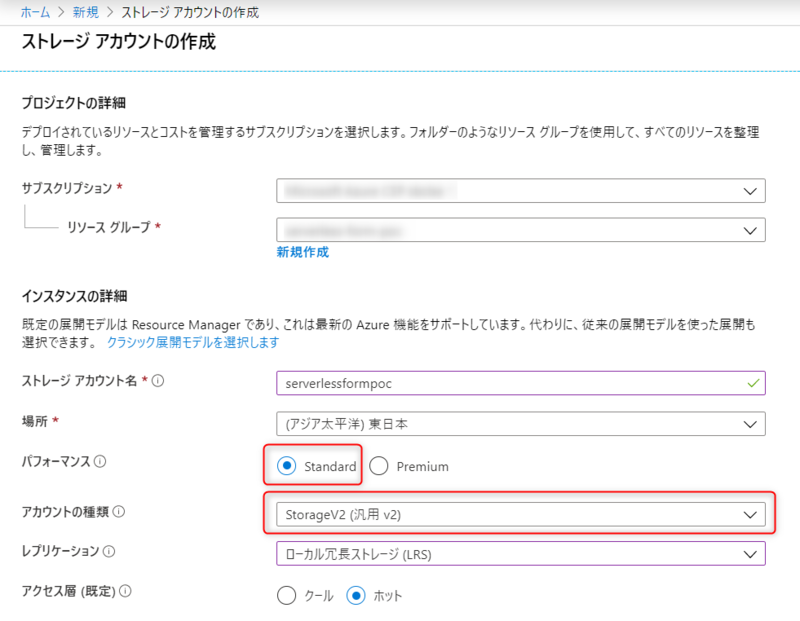Choose the クール access tier option
The width and height of the screenshot is (800, 621).
click(x=287, y=595)
